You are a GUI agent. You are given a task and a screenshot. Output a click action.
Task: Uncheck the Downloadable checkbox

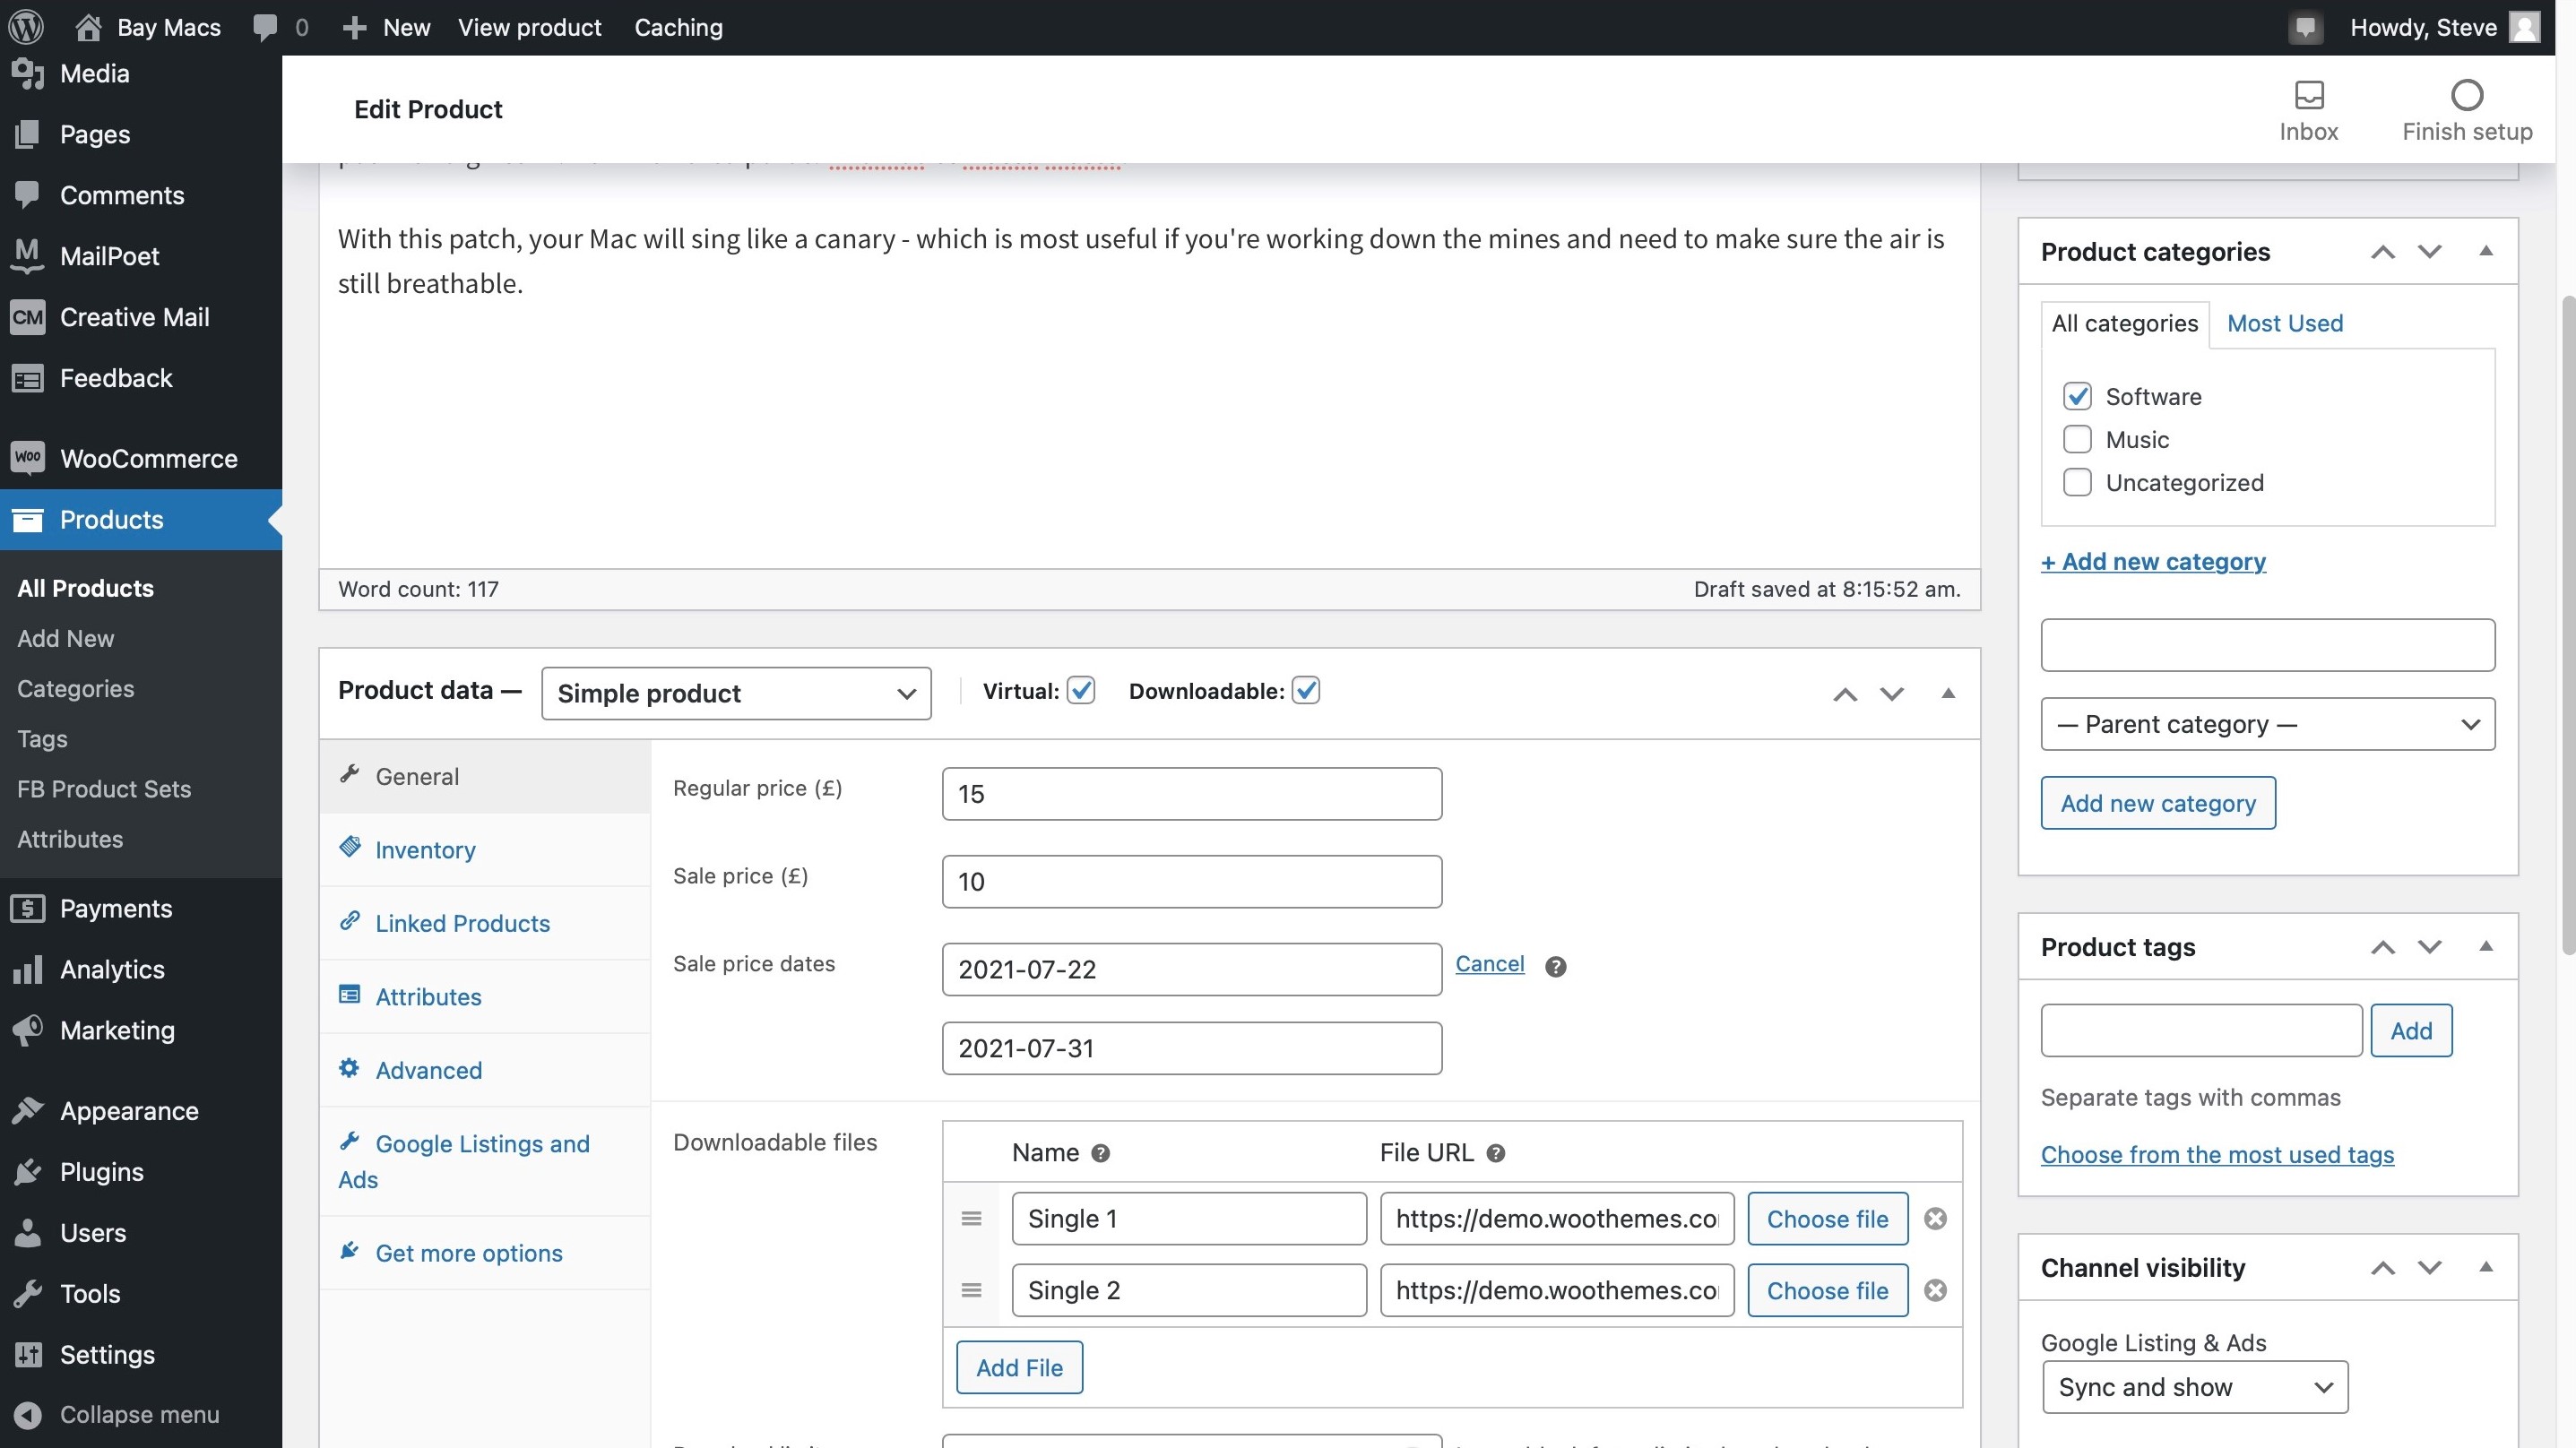pyautogui.click(x=1306, y=690)
